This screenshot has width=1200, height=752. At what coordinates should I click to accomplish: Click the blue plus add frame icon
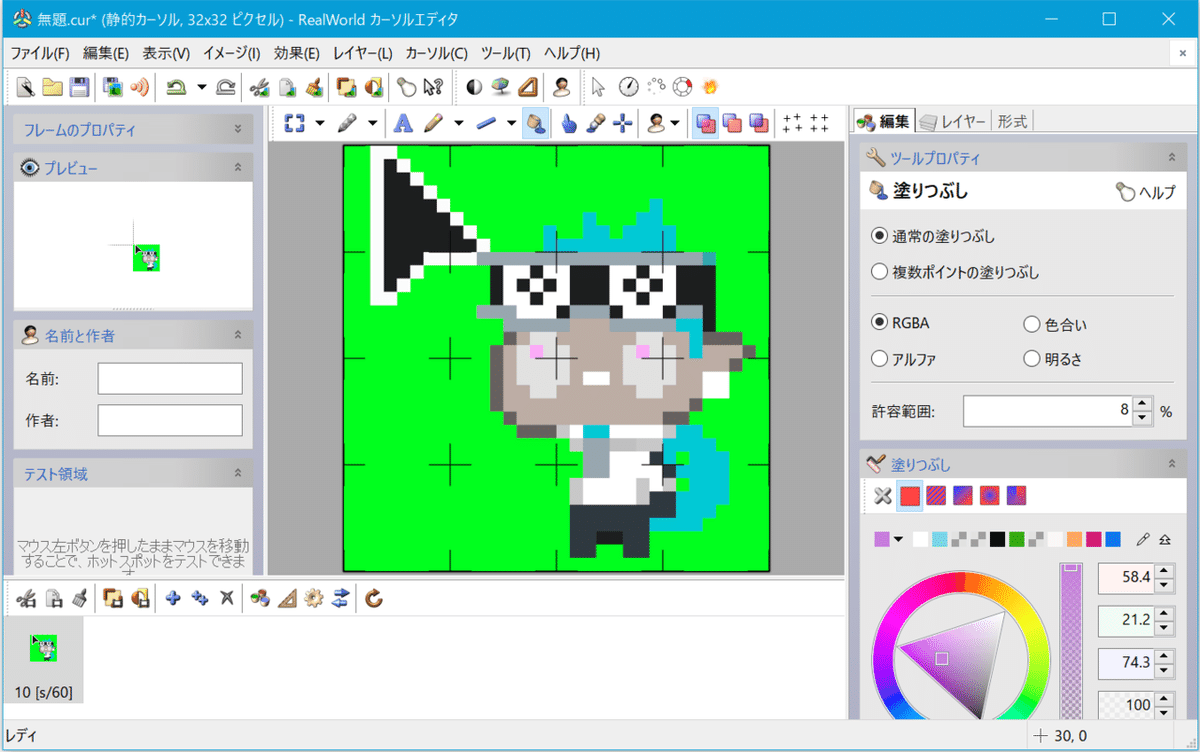[x=172, y=598]
